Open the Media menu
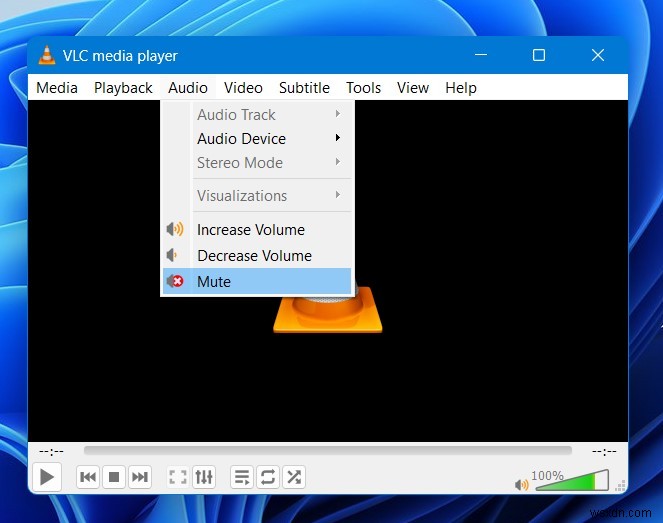 tap(57, 88)
